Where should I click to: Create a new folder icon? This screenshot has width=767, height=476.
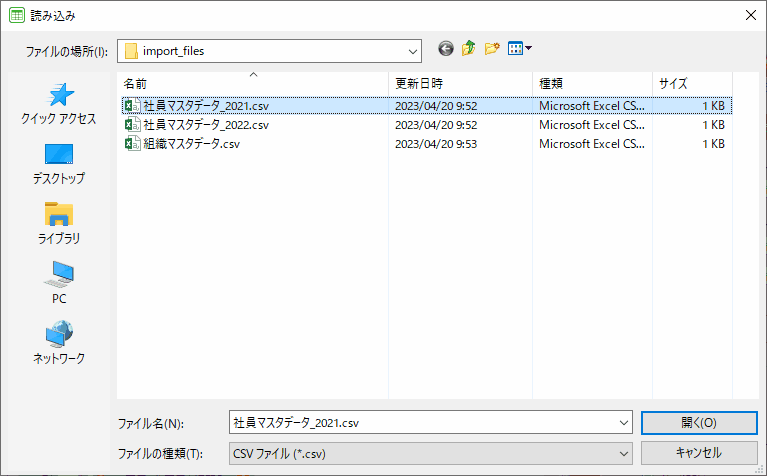coord(492,48)
